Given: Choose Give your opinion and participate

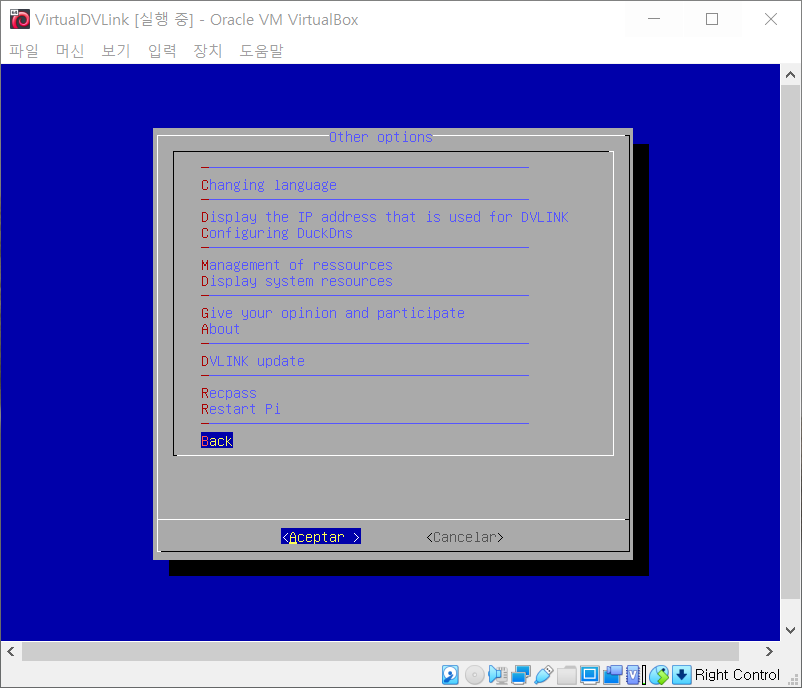Looking at the screenshot, I should point(333,313).
